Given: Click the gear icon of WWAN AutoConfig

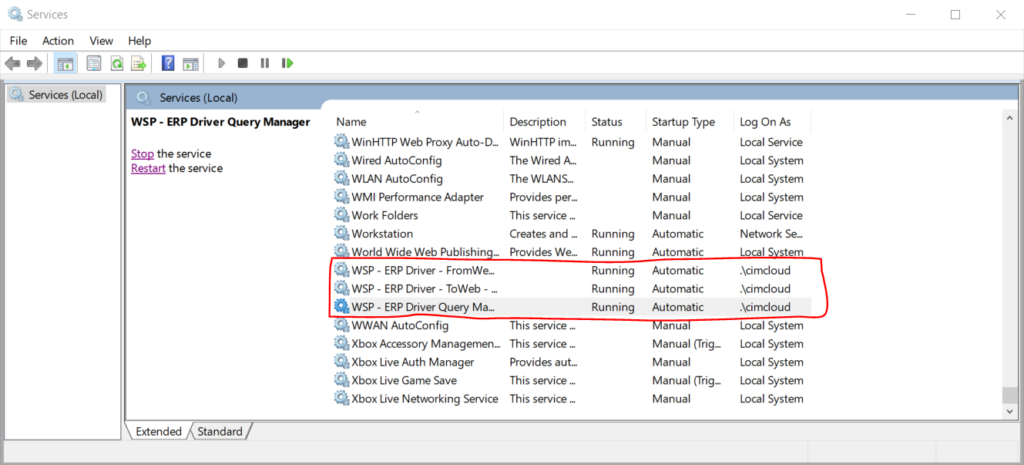Looking at the screenshot, I should point(342,325).
